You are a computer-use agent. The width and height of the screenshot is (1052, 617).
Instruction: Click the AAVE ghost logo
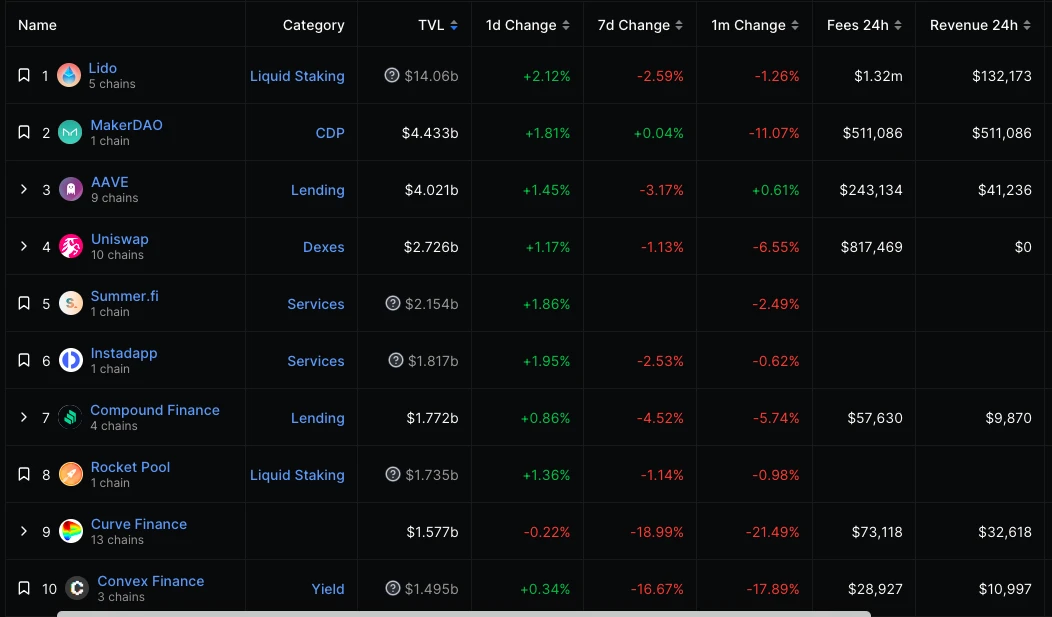[x=68, y=189]
